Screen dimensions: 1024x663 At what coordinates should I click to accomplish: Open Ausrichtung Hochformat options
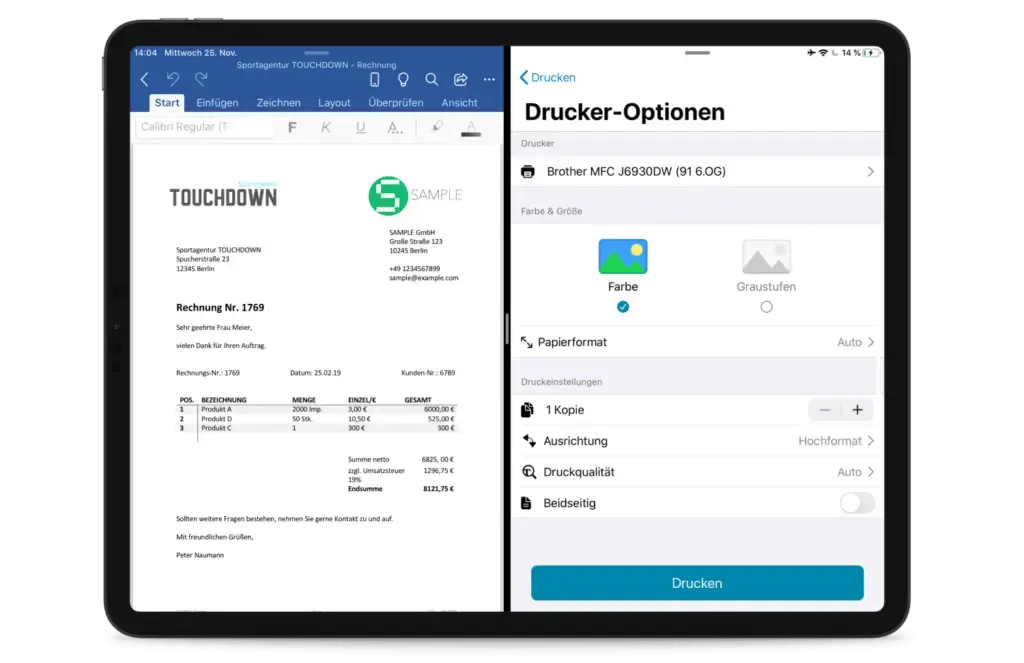pos(697,441)
